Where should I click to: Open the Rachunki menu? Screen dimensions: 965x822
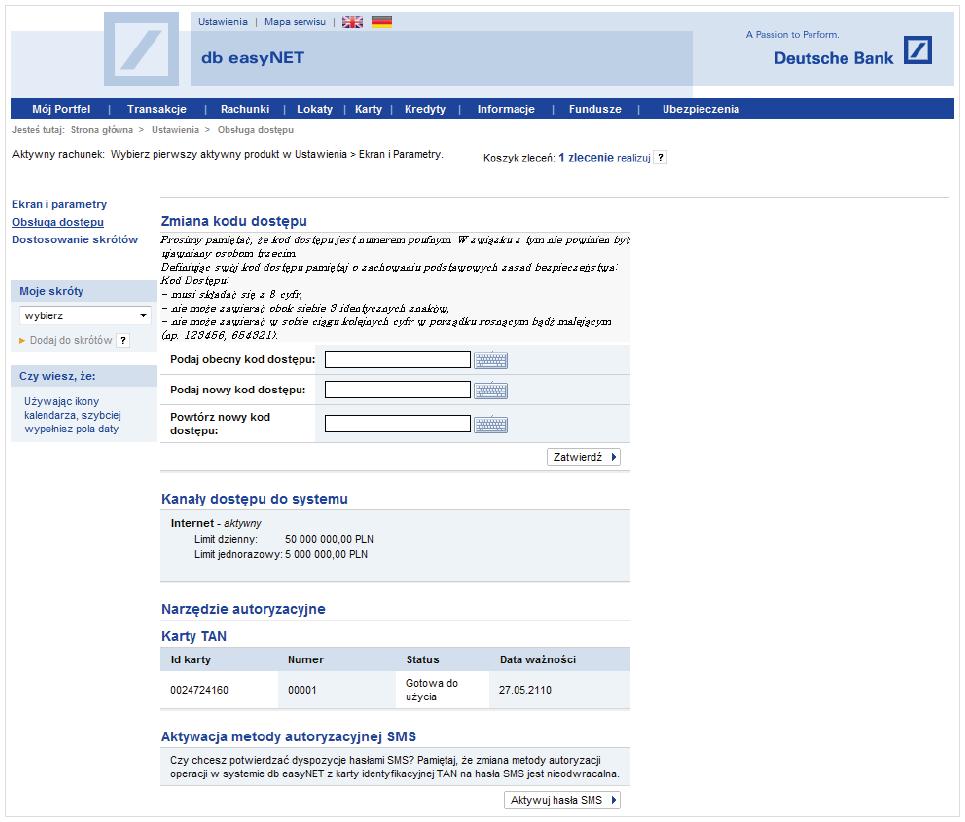coord(245,109)
